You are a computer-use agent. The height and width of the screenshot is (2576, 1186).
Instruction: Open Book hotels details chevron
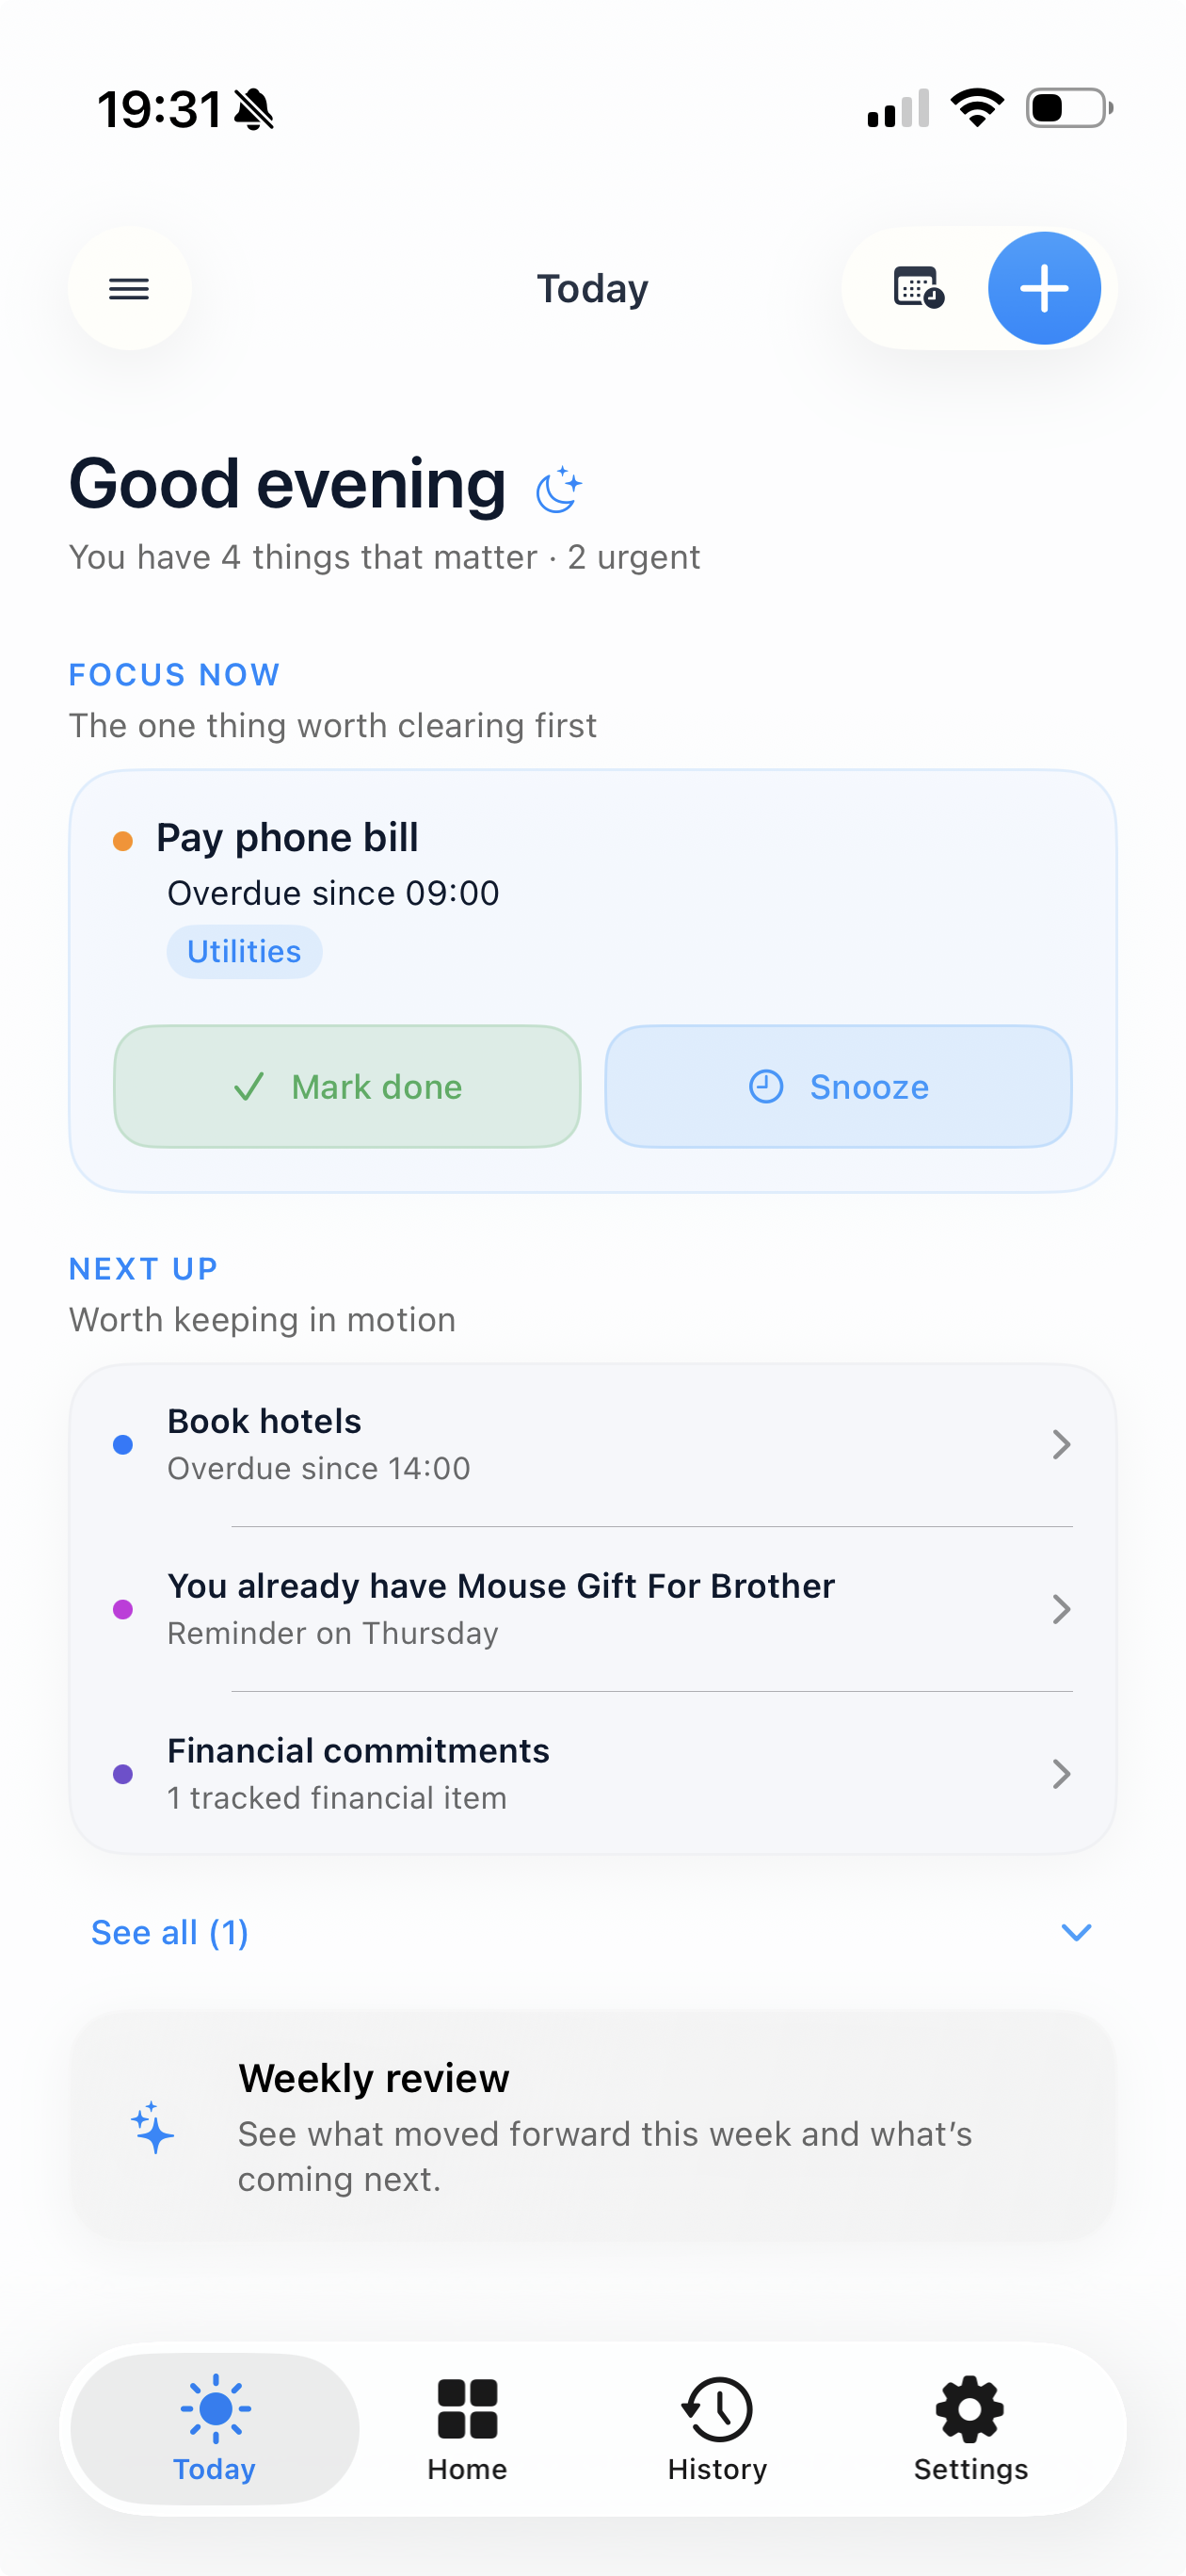pyautogui.click(x=1061, y=1444)
